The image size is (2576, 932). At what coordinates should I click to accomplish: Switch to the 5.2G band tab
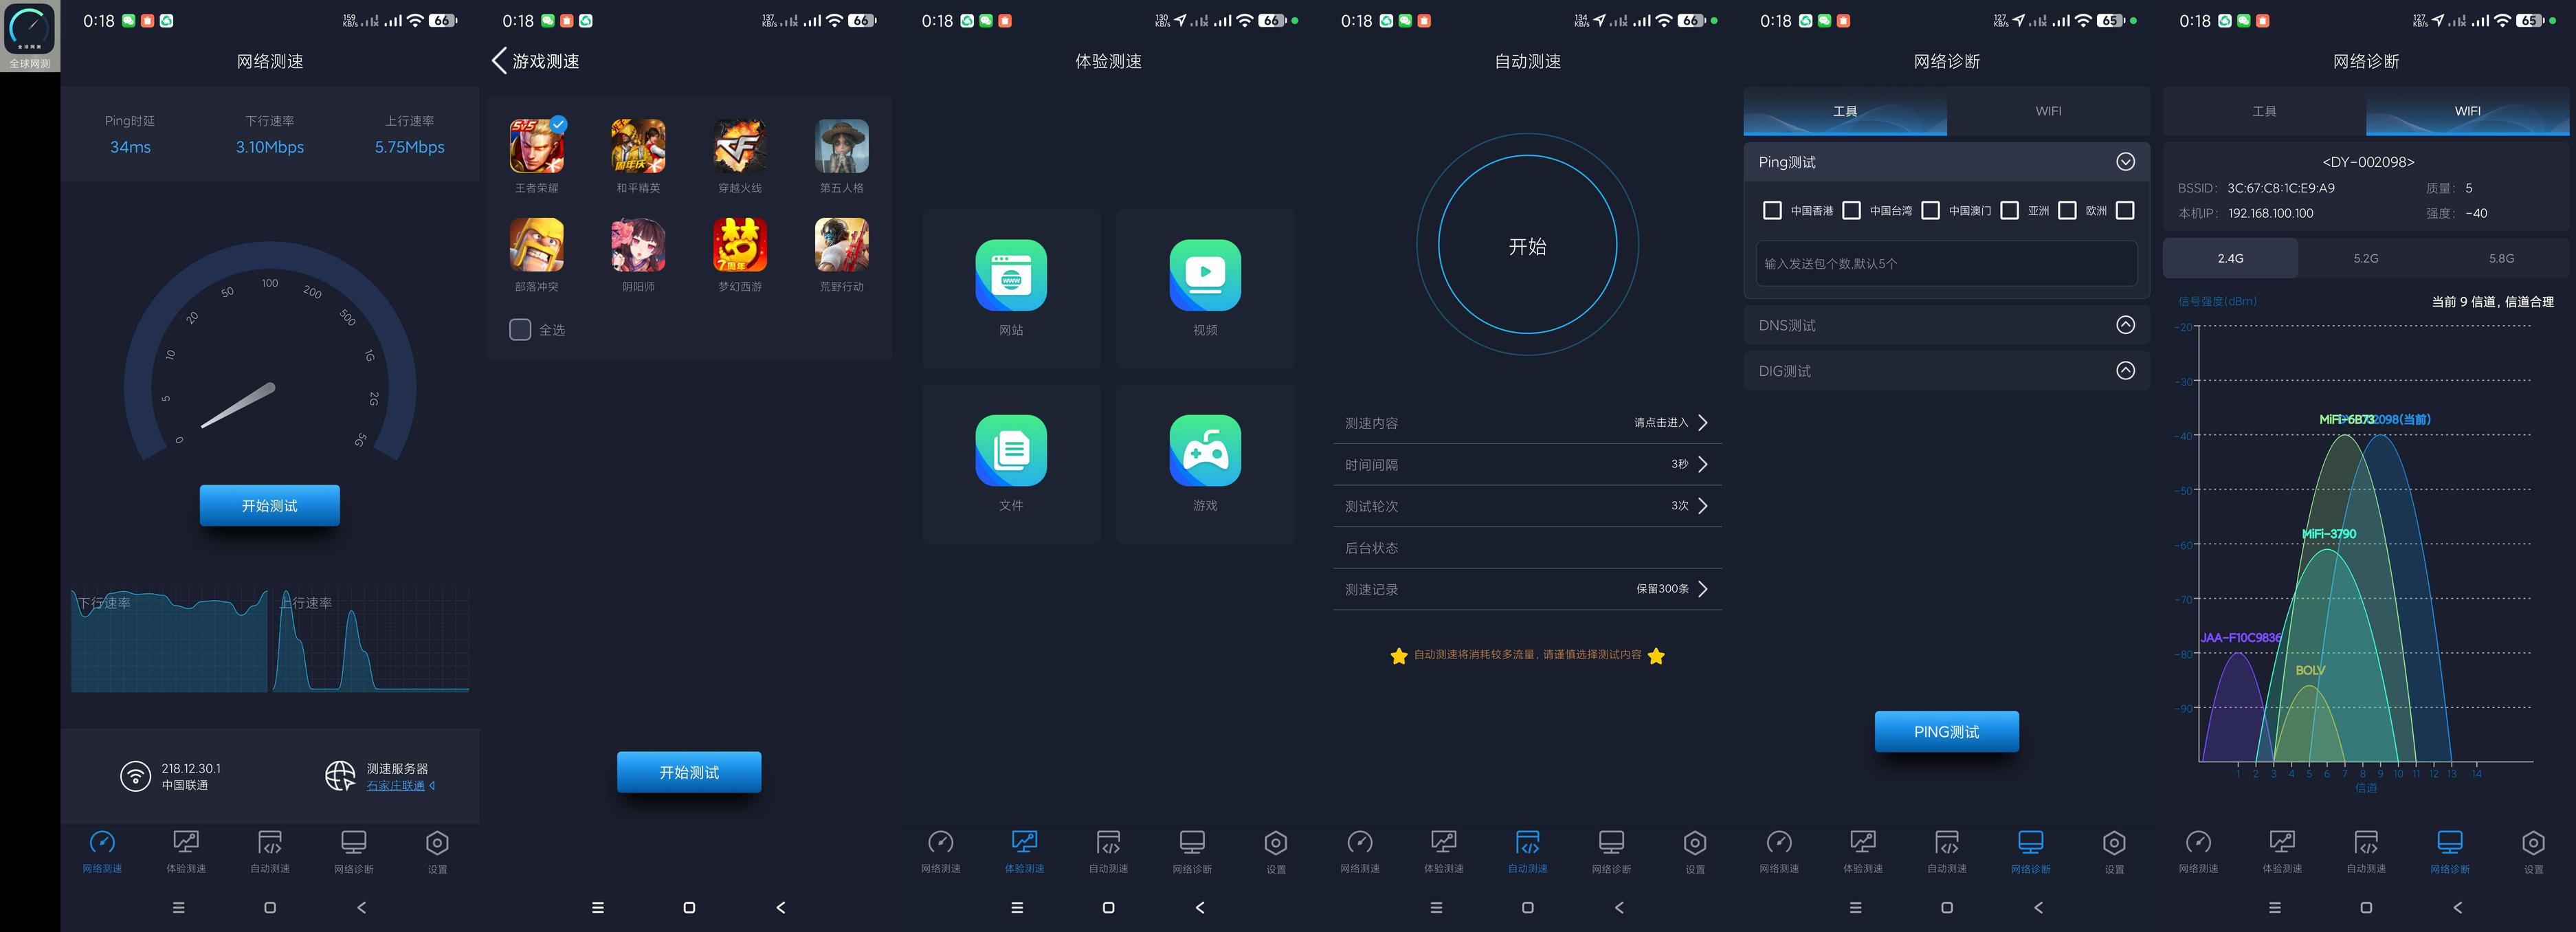[x=2365, y=258]
